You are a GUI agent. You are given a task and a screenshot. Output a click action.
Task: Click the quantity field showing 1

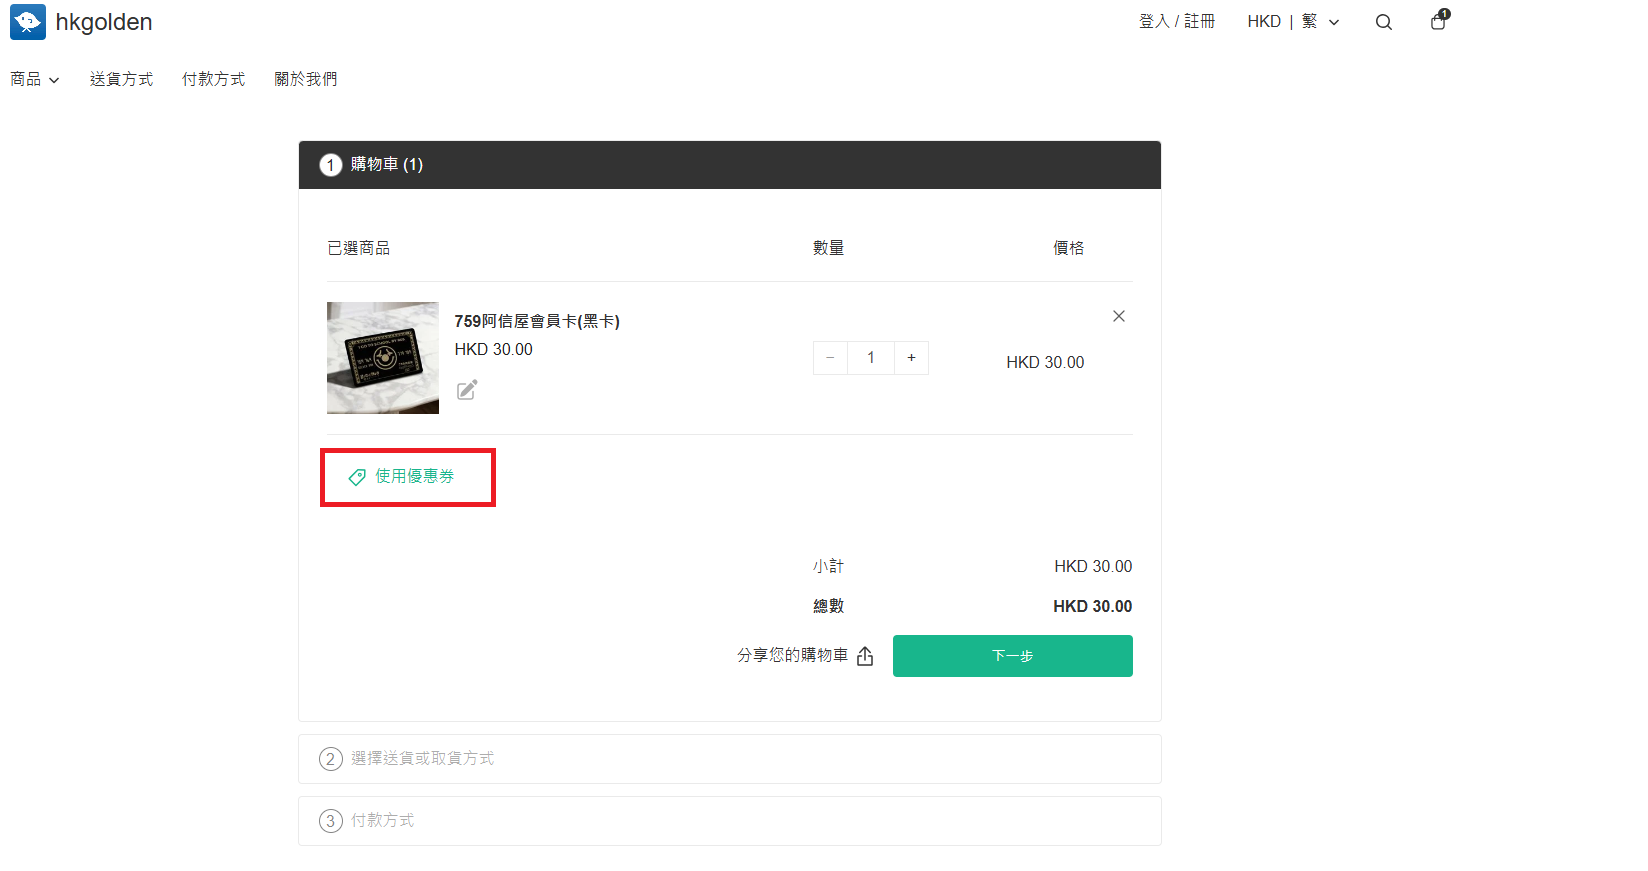[871, 358]
